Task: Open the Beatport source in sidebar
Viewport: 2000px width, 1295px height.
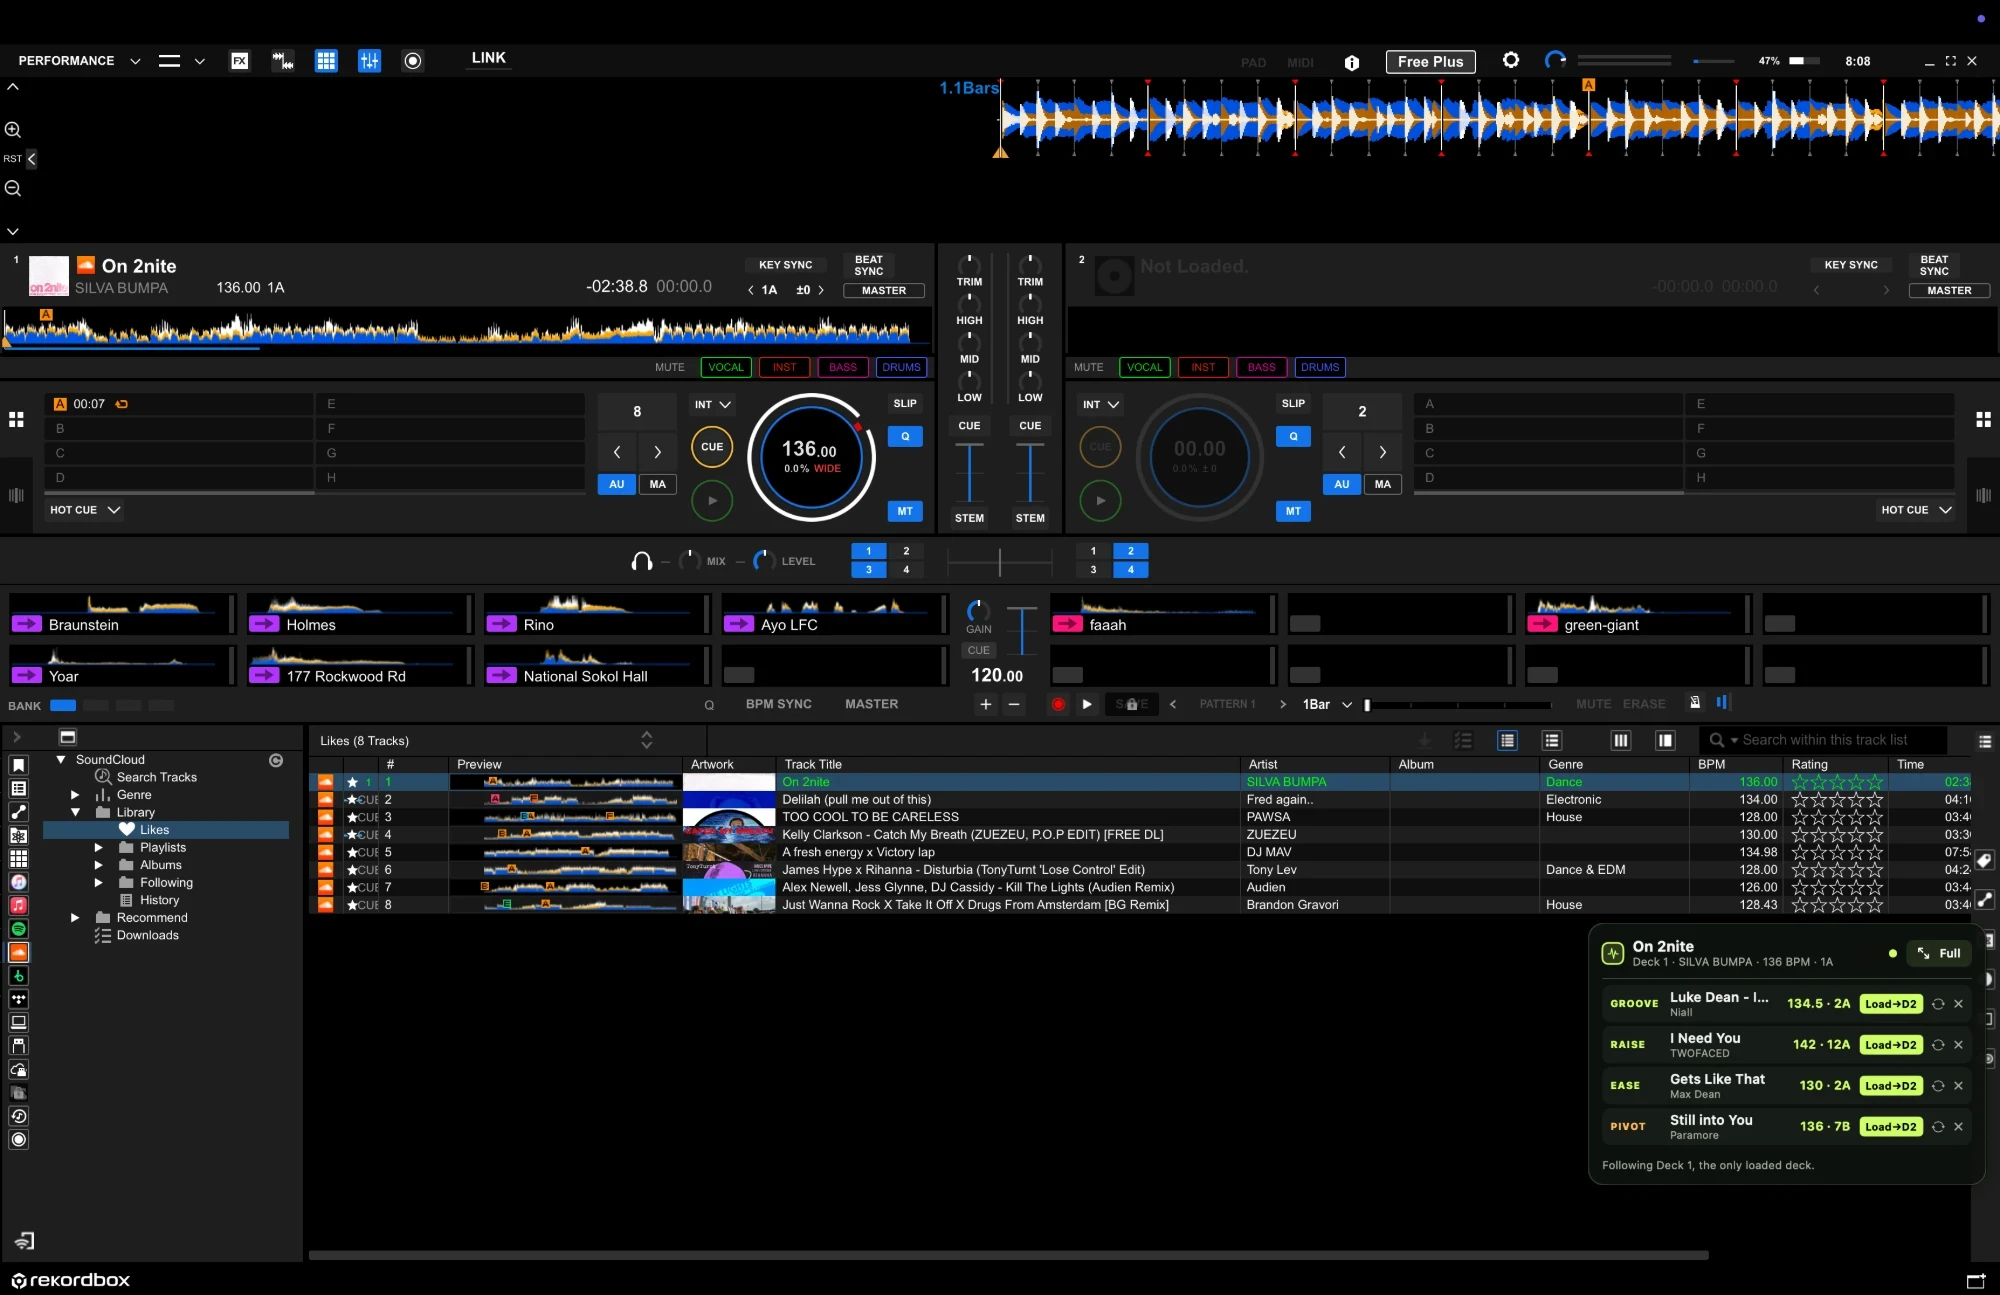Action: tap(18, 976)
